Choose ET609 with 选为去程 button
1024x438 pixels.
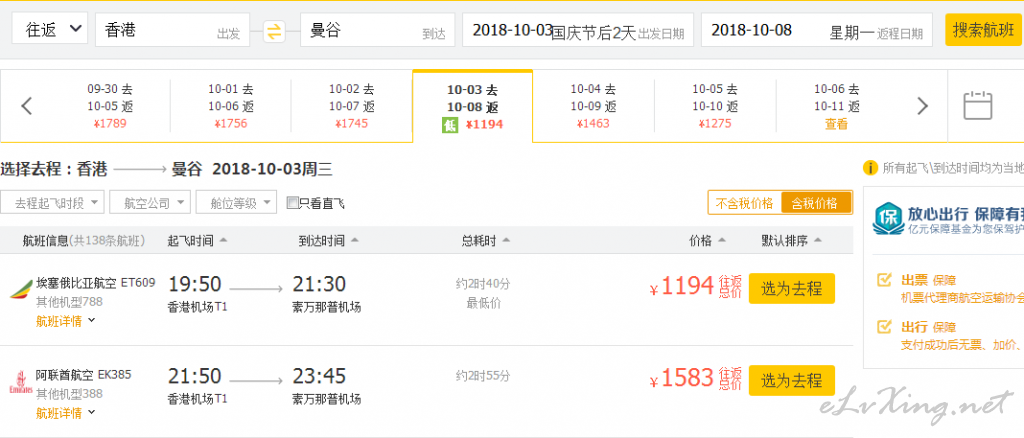pos(792,289)
